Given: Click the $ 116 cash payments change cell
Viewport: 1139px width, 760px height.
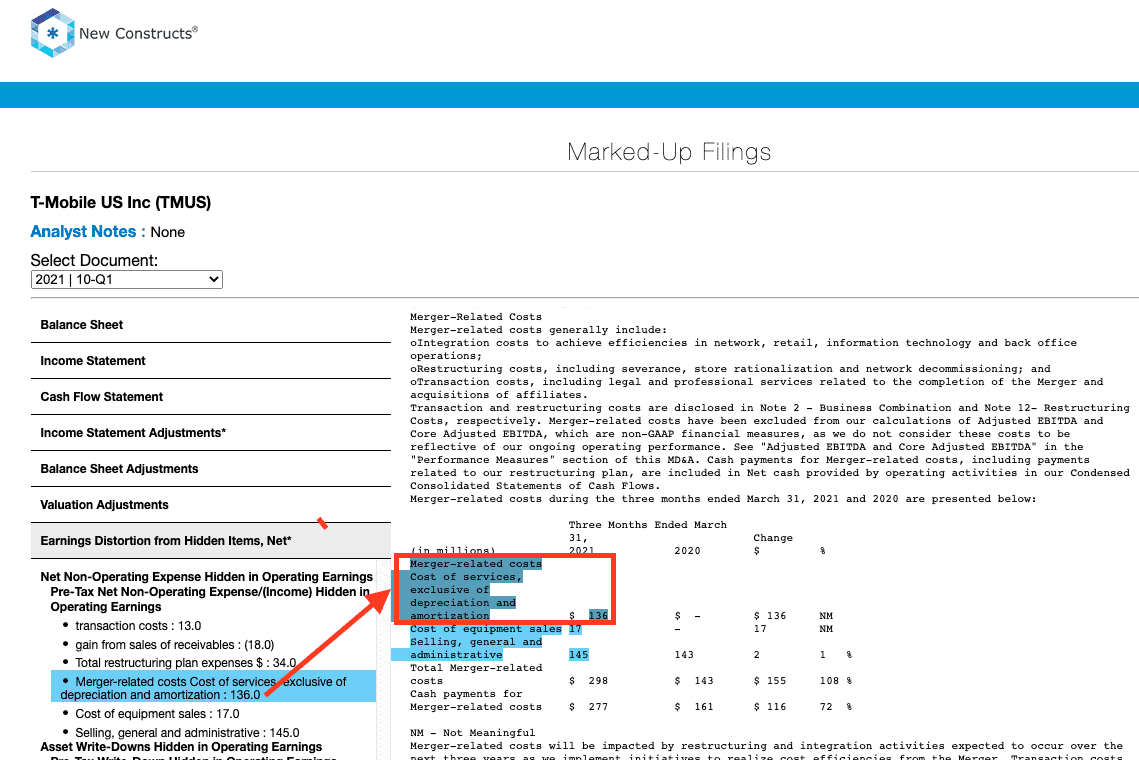Looking at the screenshot, I should click(770, 707).
